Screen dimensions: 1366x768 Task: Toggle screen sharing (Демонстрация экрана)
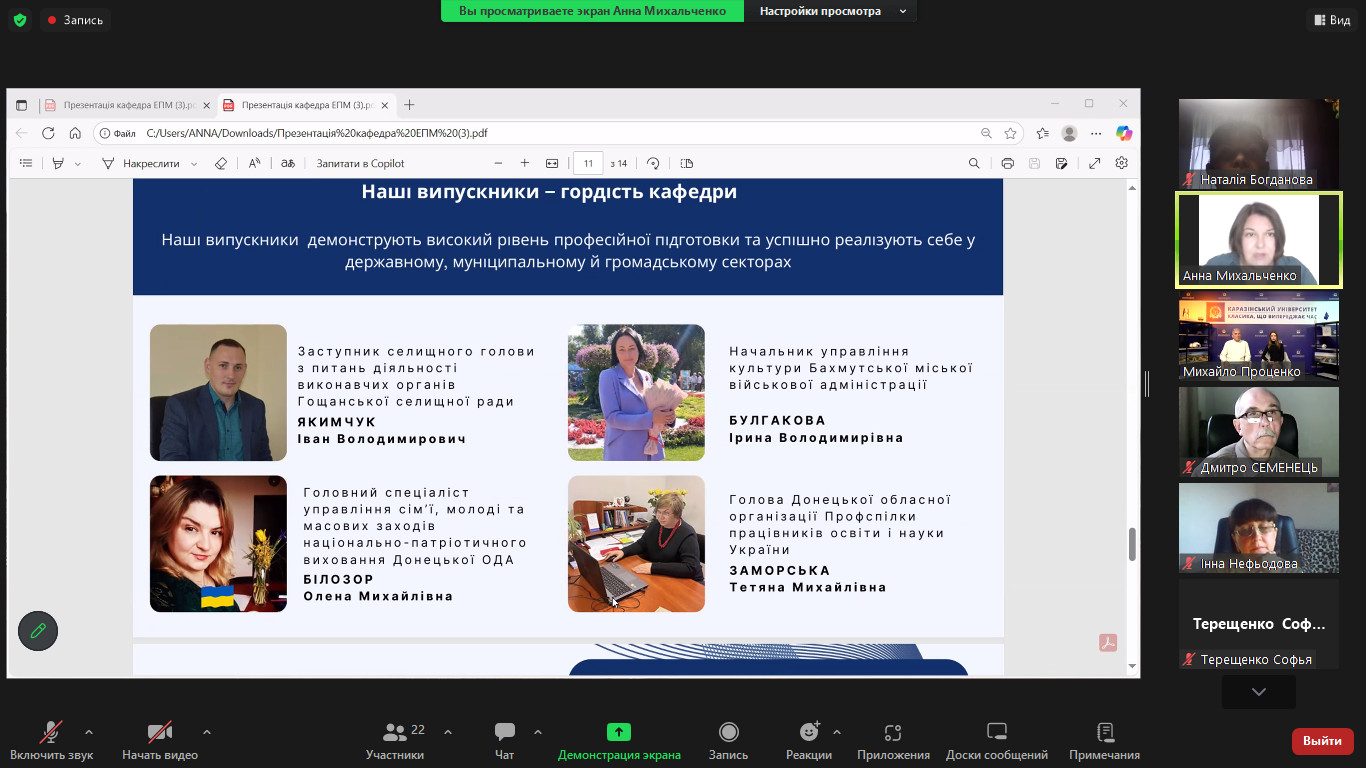coord(619,739)
